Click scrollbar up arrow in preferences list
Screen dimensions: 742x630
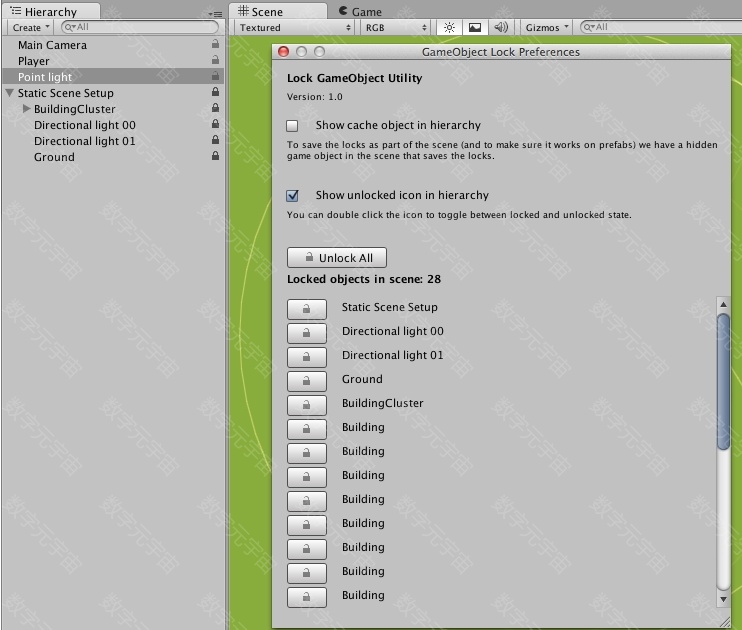tap(723, 304)
